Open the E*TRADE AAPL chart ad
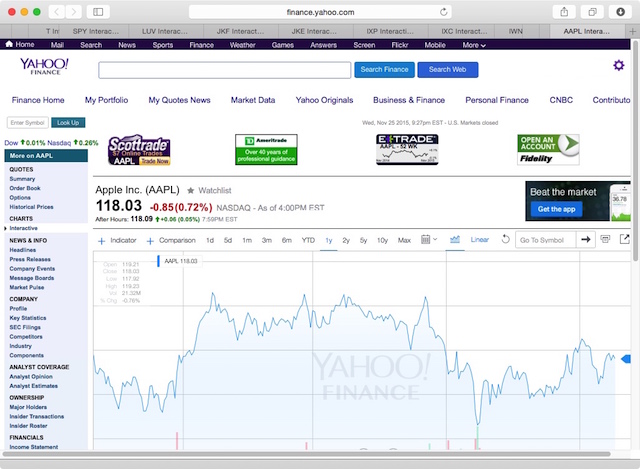This screenshot has height=469, width=640. point(407,150)
